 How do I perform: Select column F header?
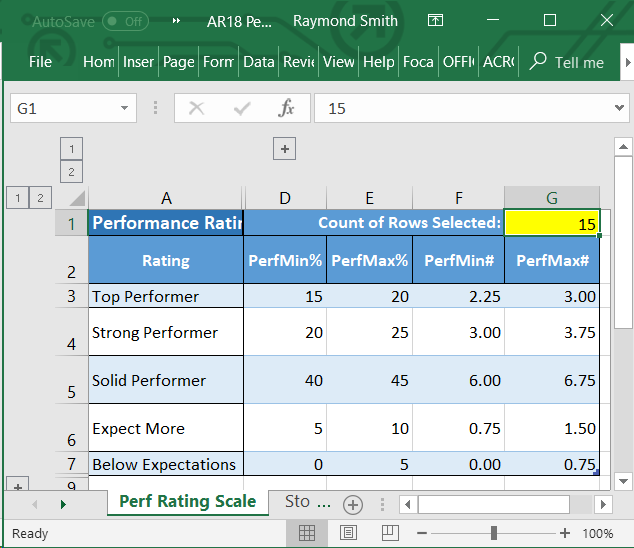point(459,198)
